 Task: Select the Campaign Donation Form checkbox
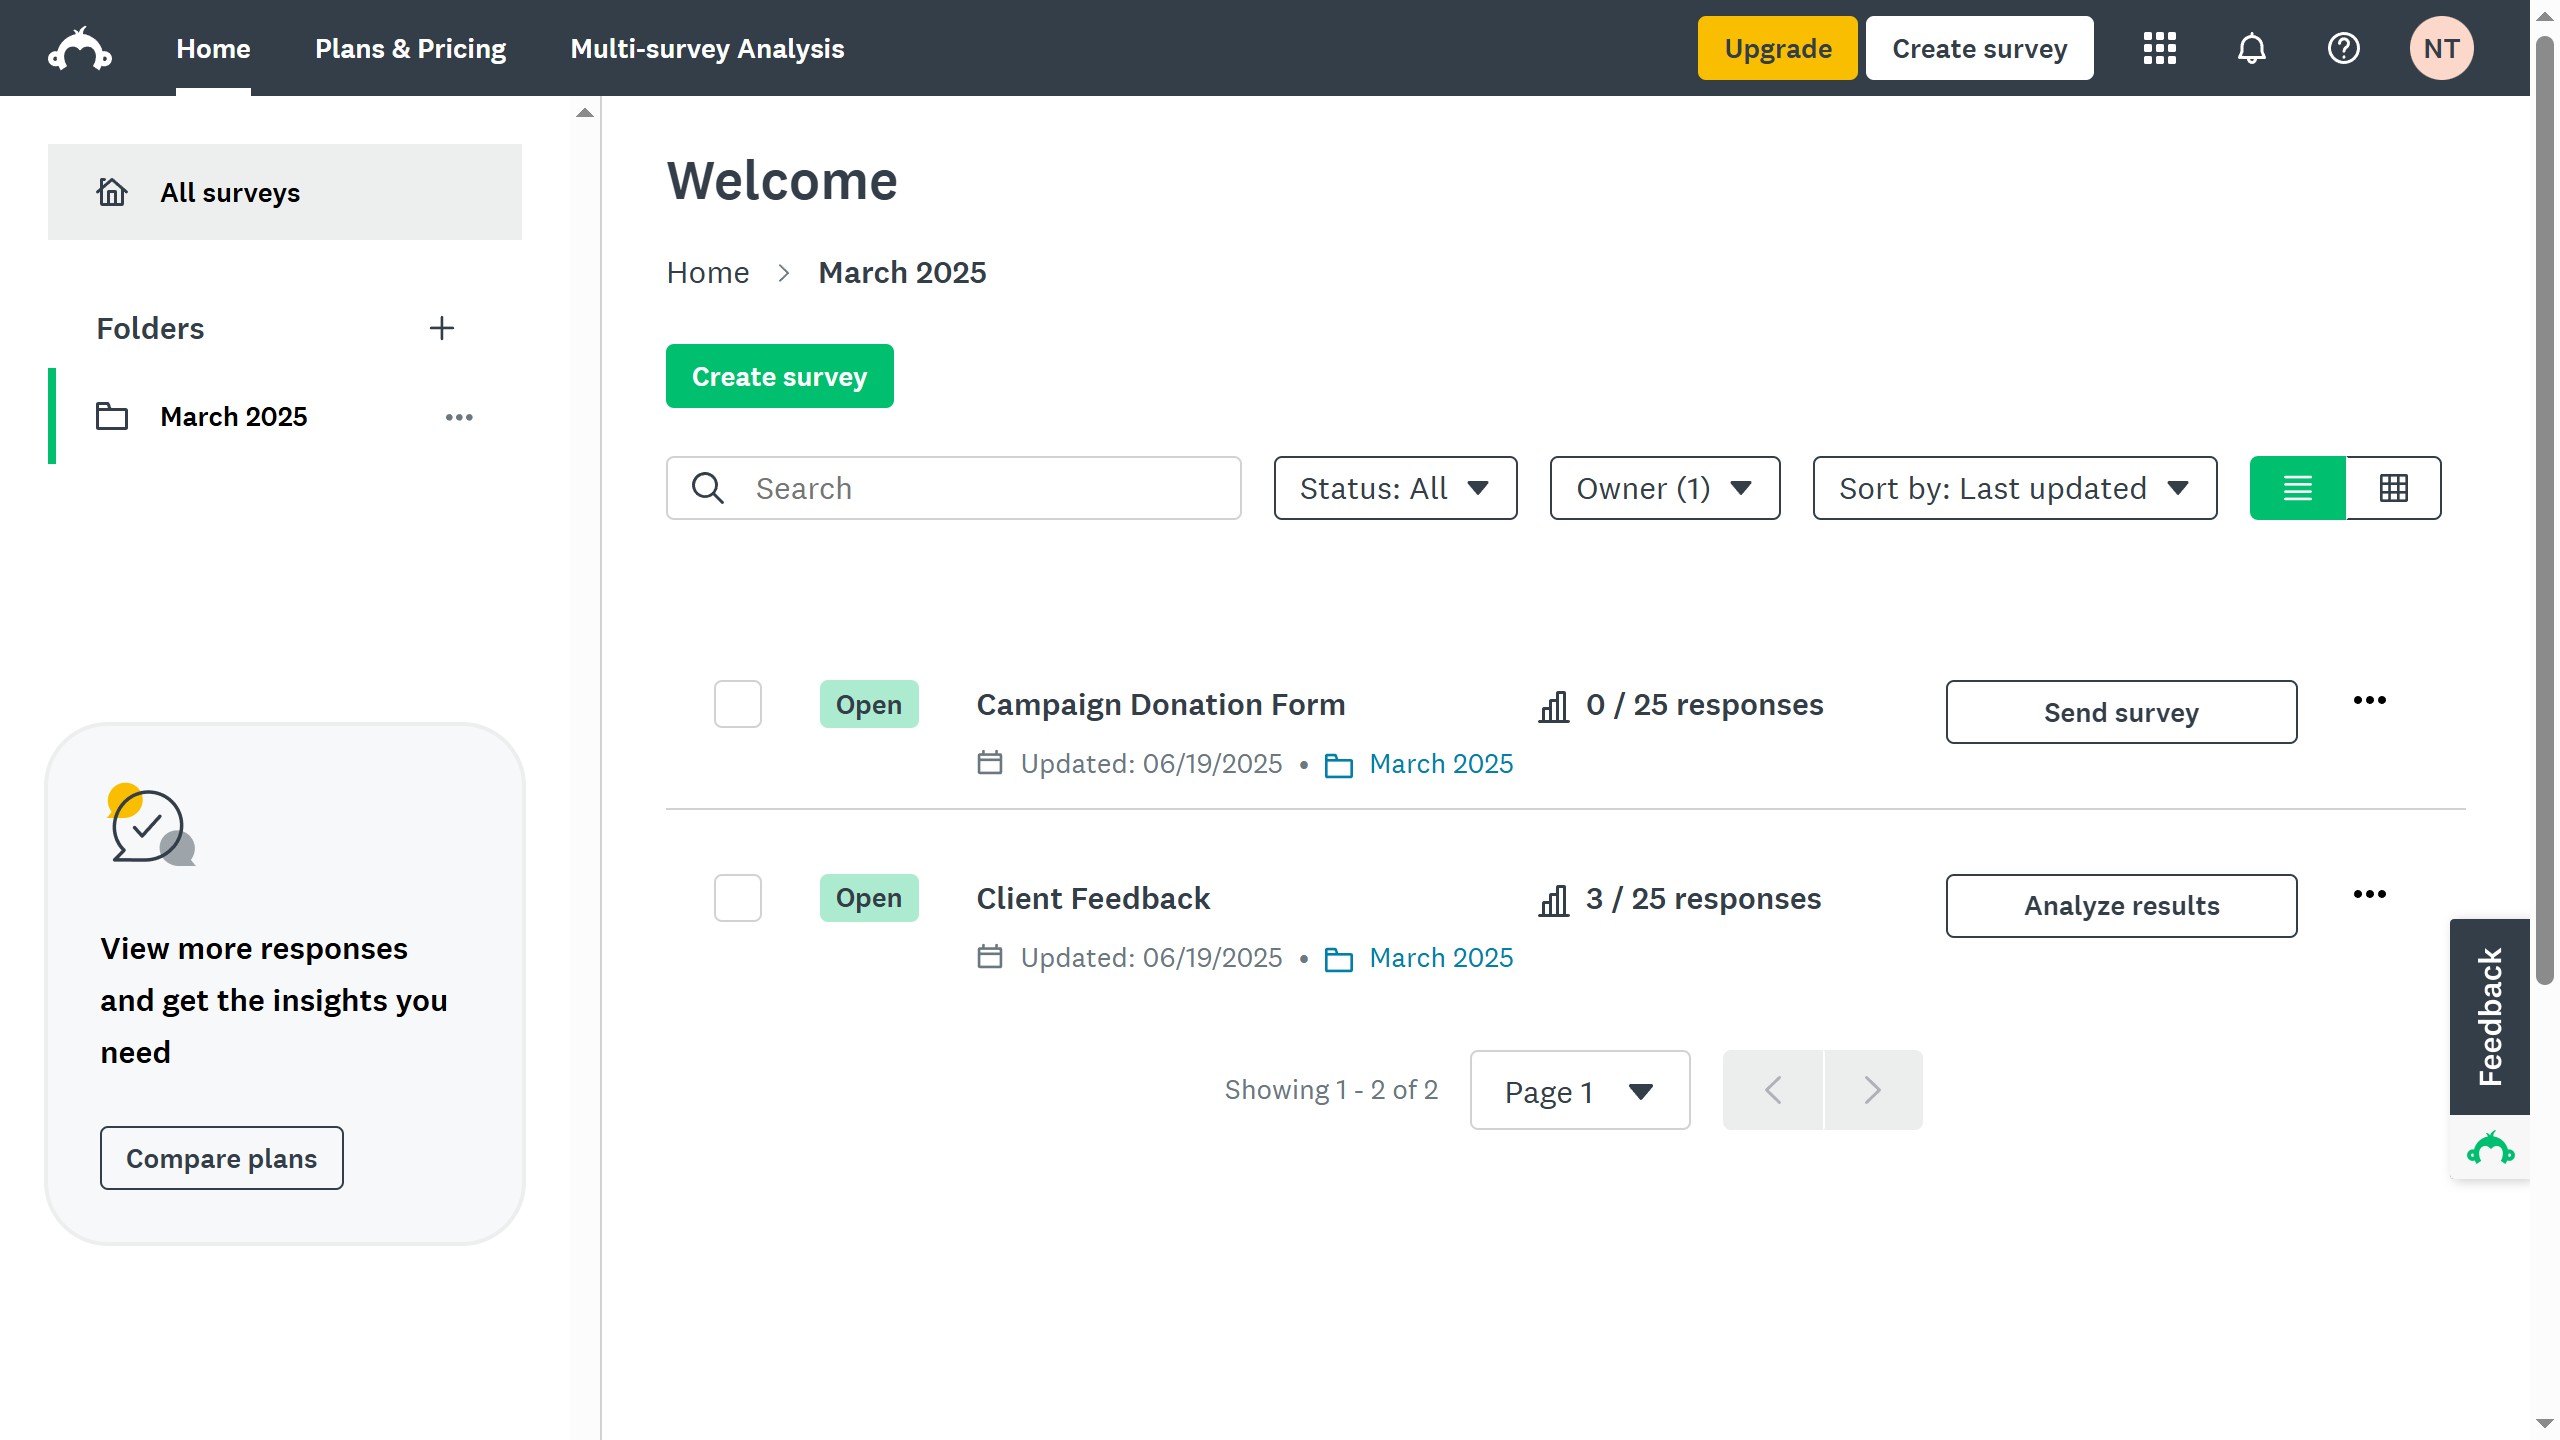click(738, 704)
